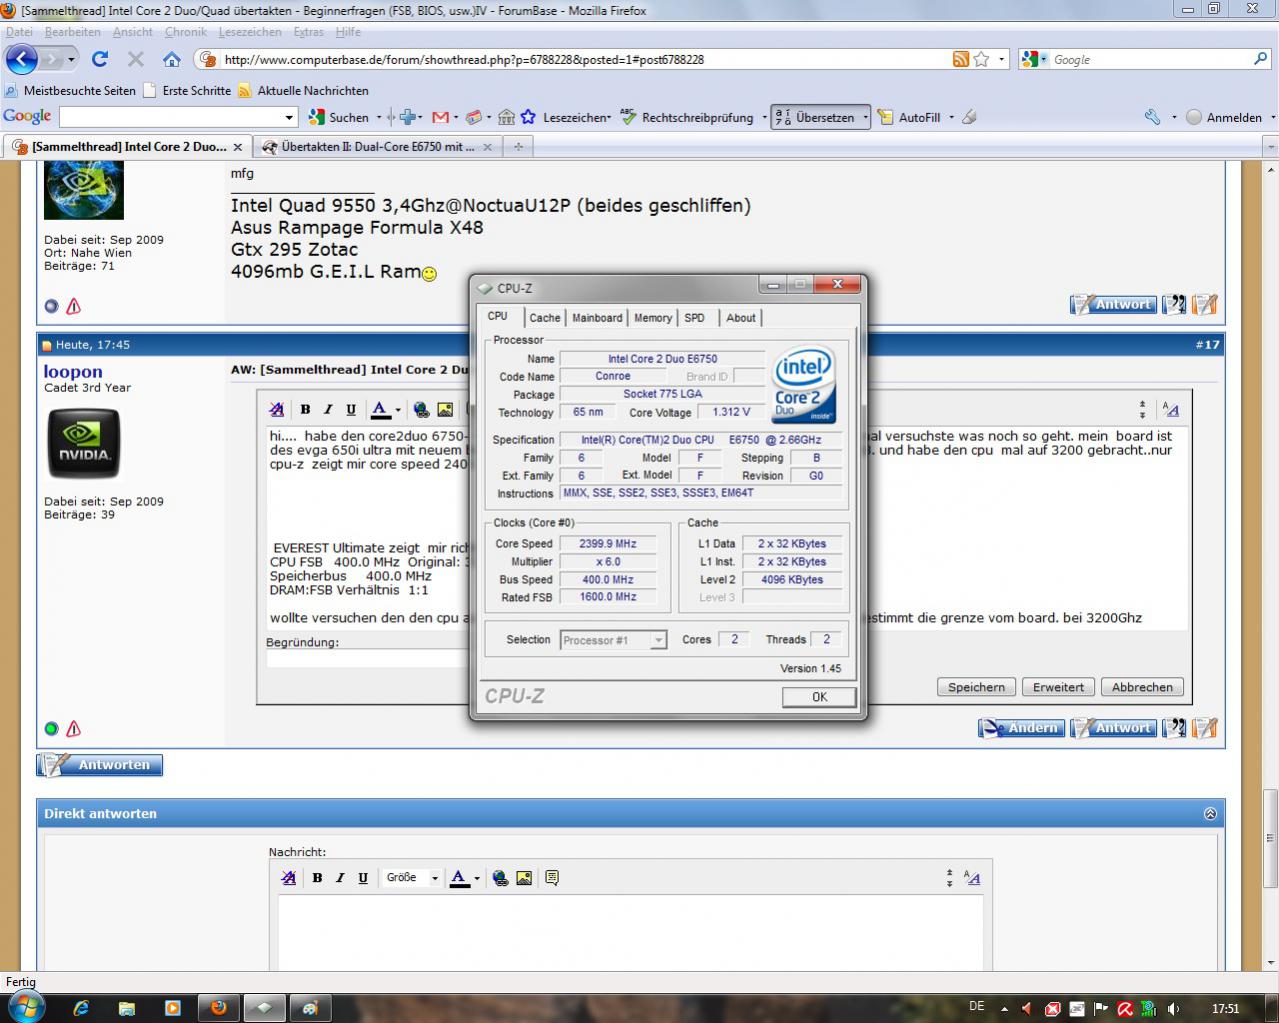This screenshot has width=1279, height=1023.
Task: Click the Speichern button
Action: (976, 687)
